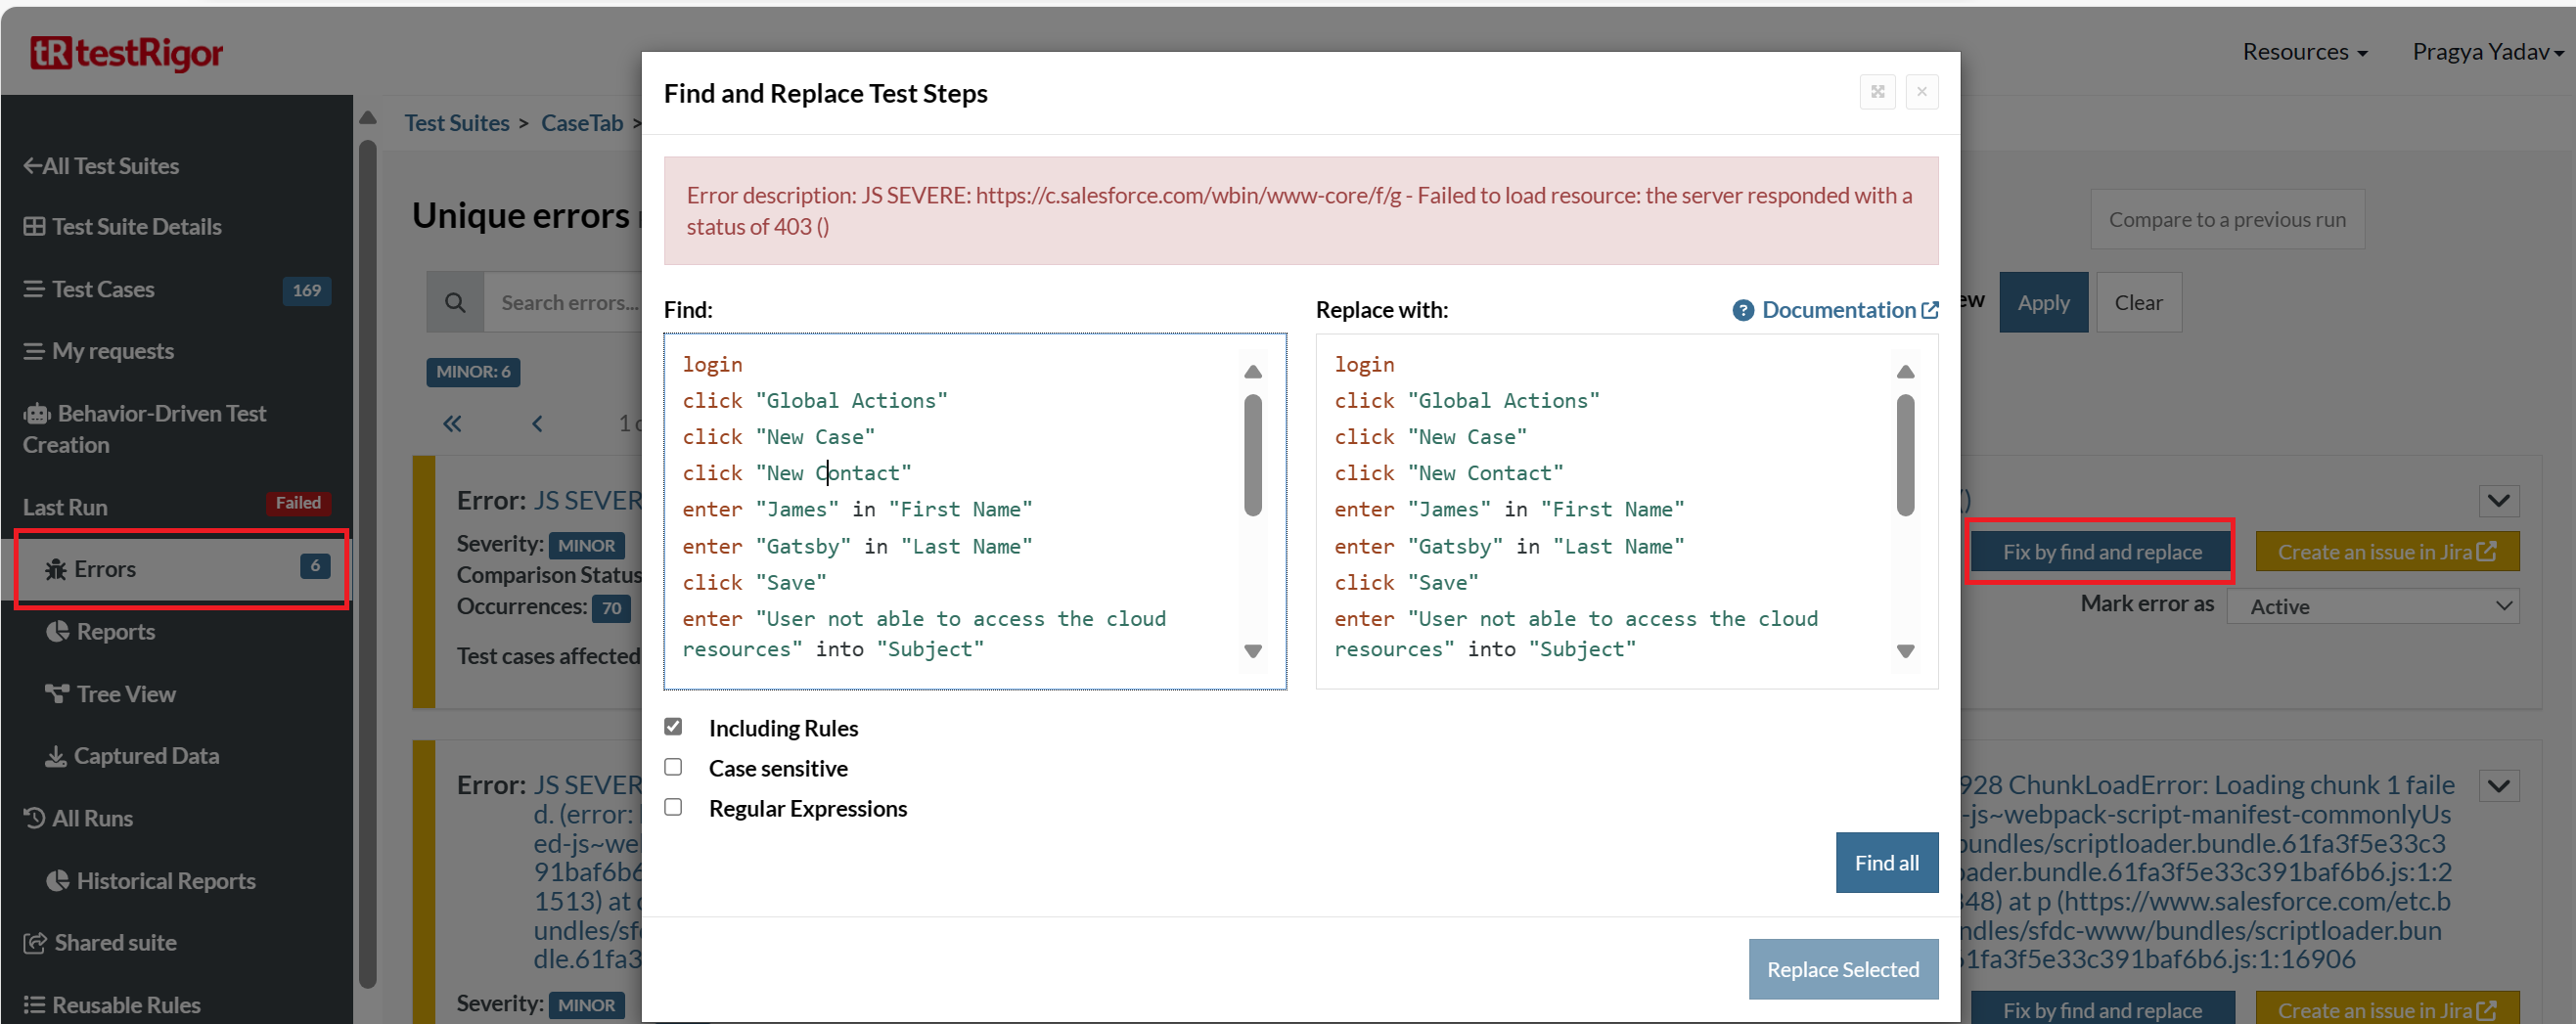Expand the Pragya Yadav user menu
This screenshot has height=1024, width=2576.
pyautogui.click(x=2486, y=52)
